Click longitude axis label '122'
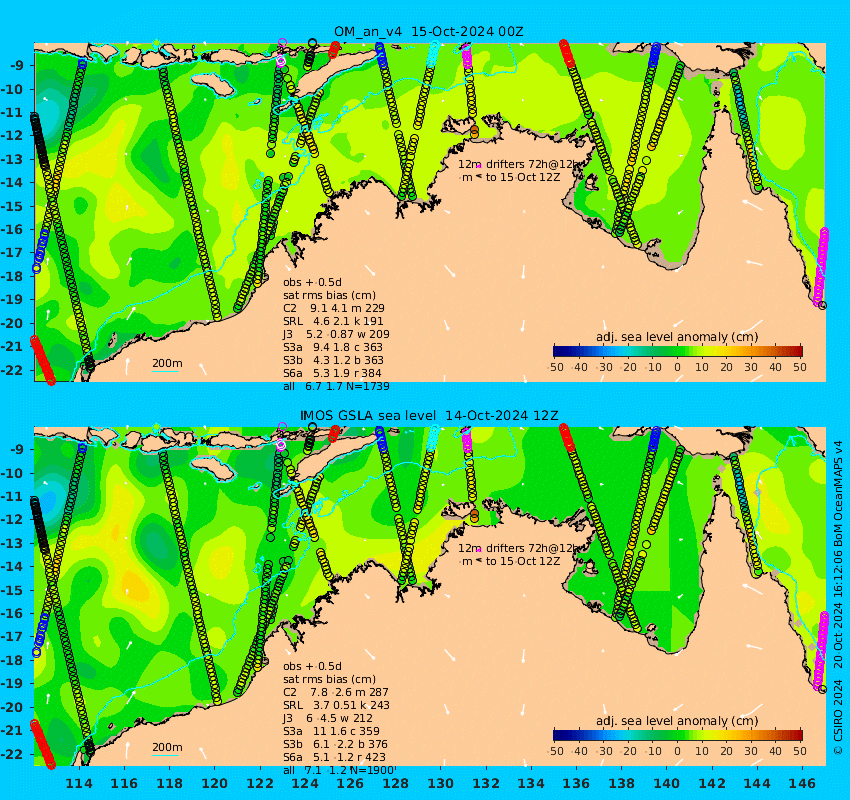850x800 pixels. (260, 784)
